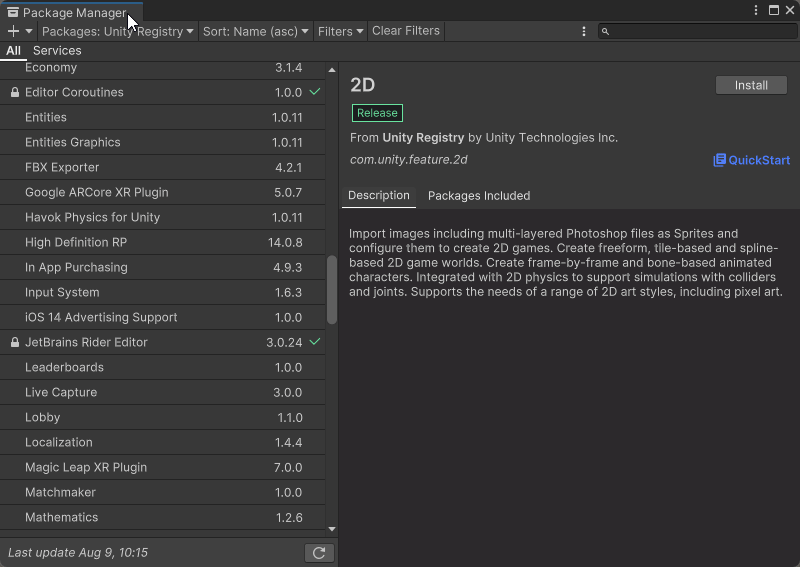
Task: Click the com.unity.feature.2d package name
Action: pos(409,160)
